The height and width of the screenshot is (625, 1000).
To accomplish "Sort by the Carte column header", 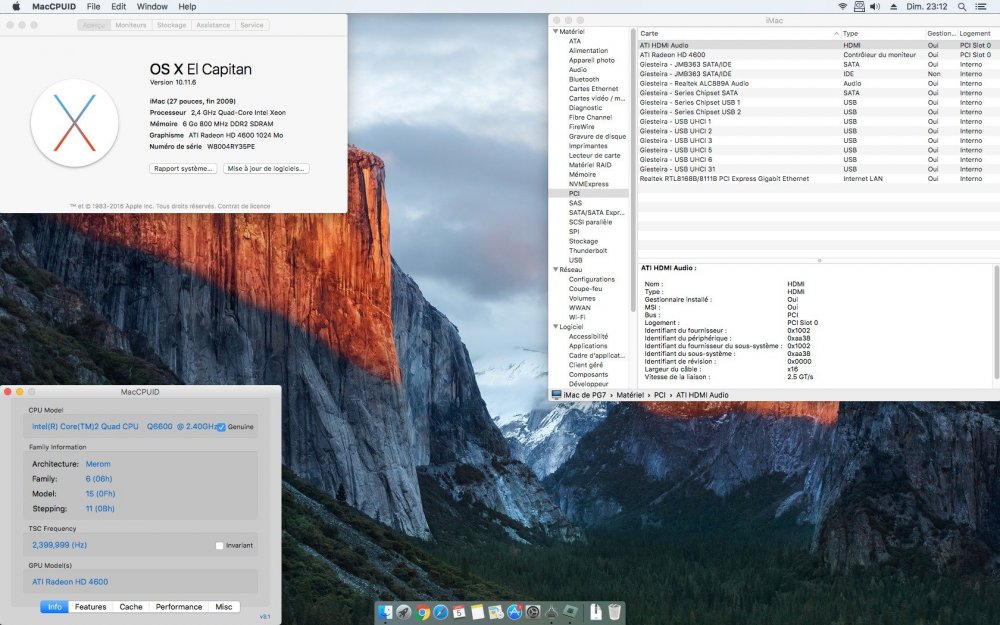I will pos(739,33).
